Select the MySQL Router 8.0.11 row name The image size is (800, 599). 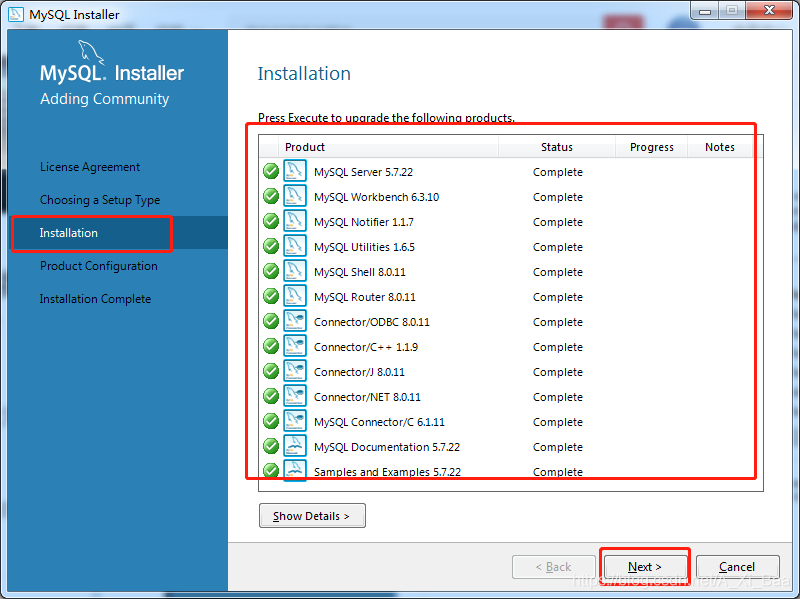tap(365, 297)
